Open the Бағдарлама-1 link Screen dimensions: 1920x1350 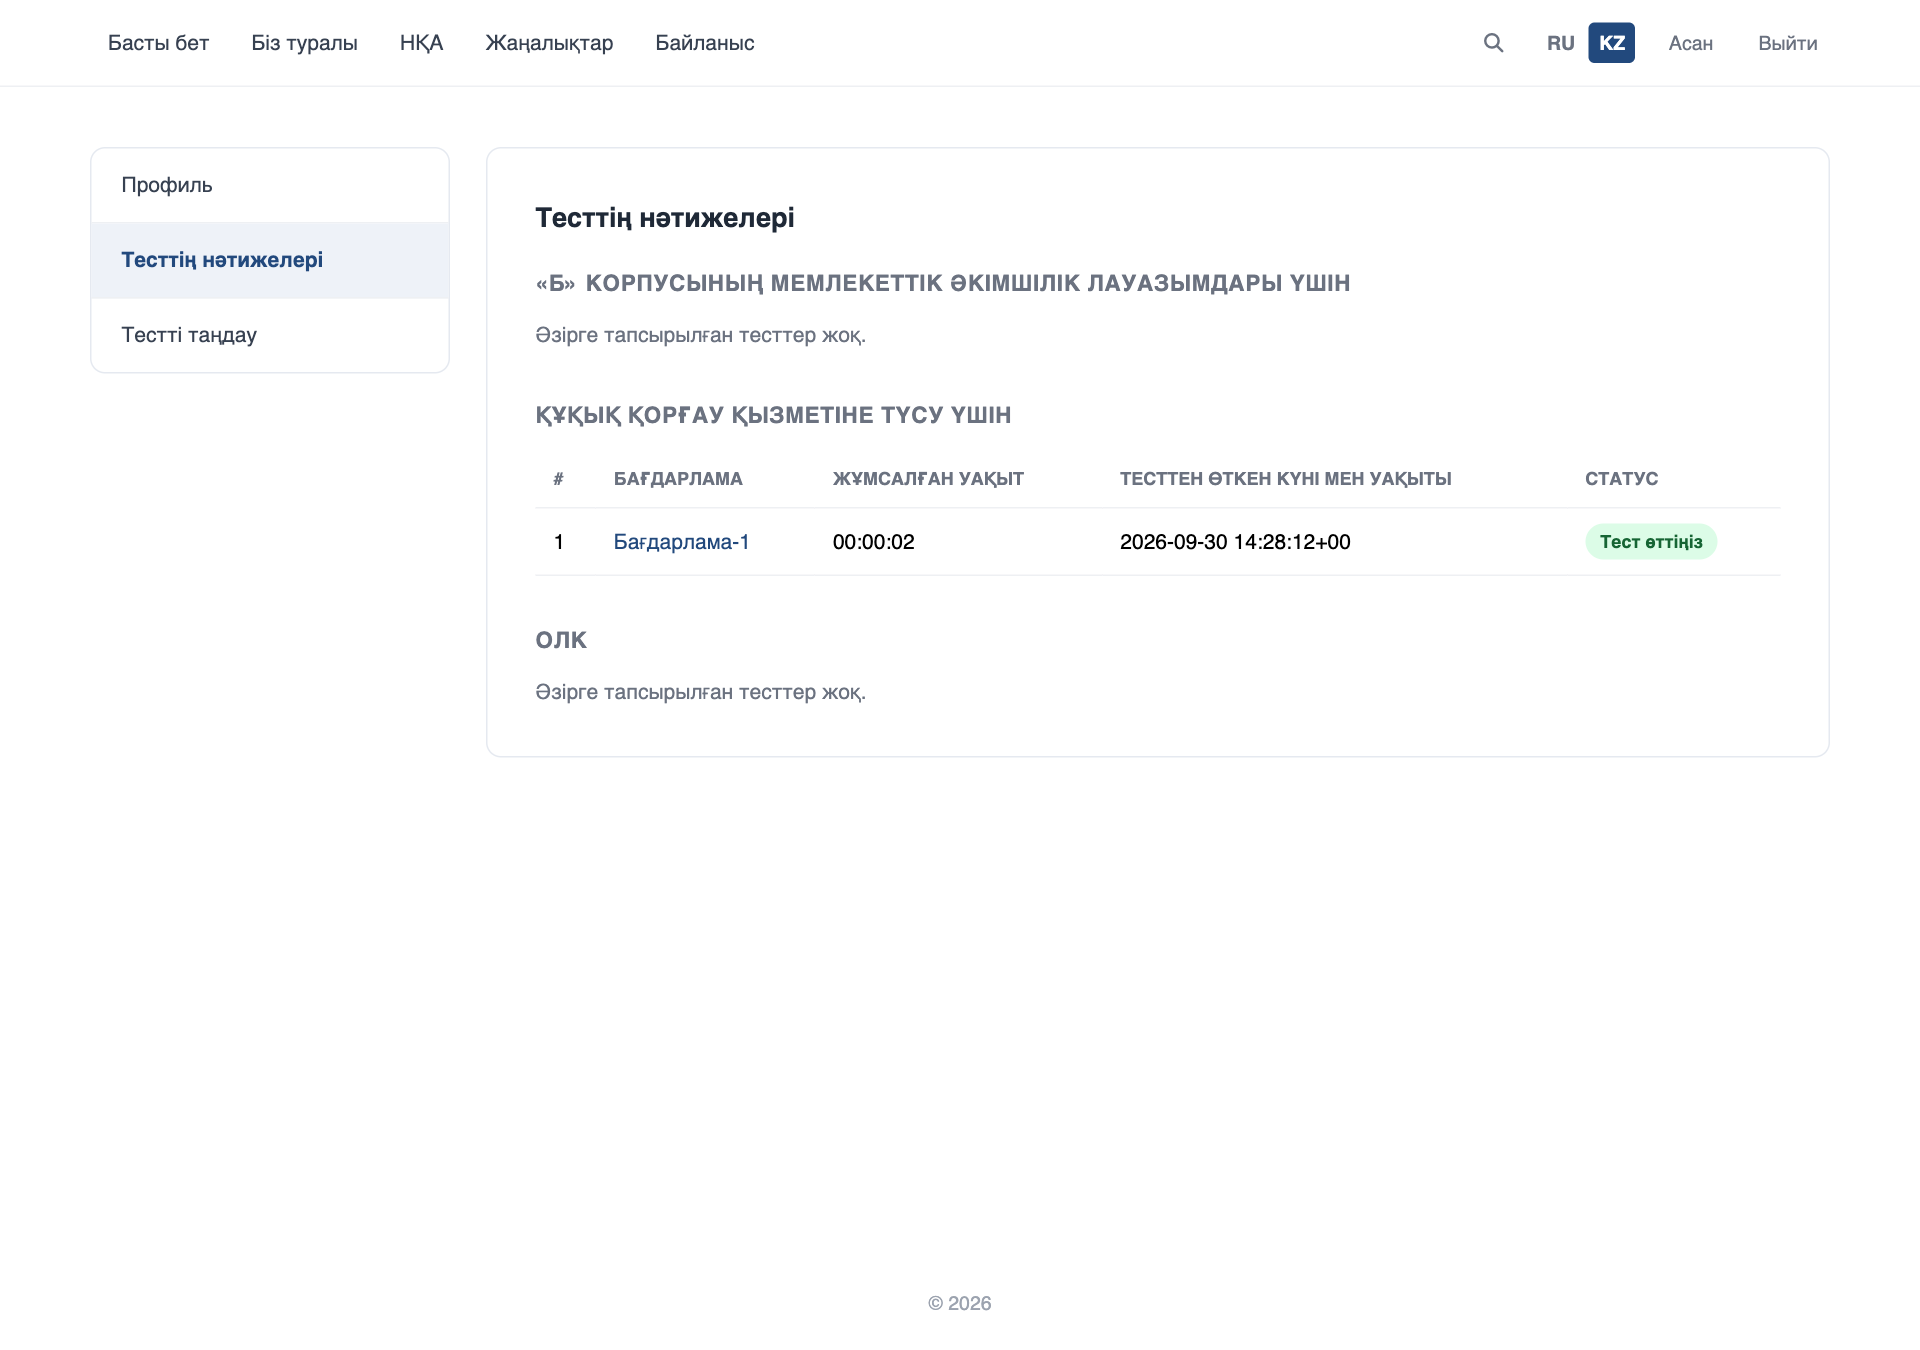681,542
